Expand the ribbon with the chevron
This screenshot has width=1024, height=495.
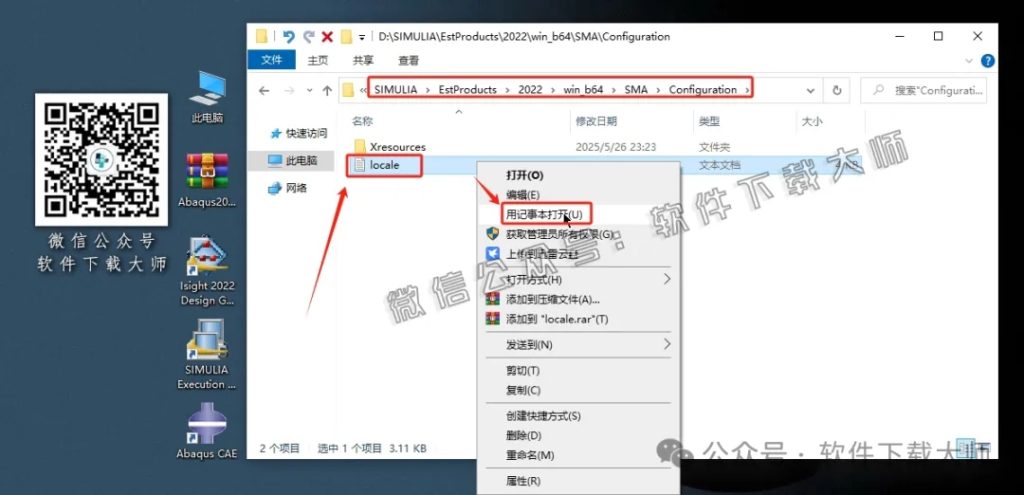[969, 61]
